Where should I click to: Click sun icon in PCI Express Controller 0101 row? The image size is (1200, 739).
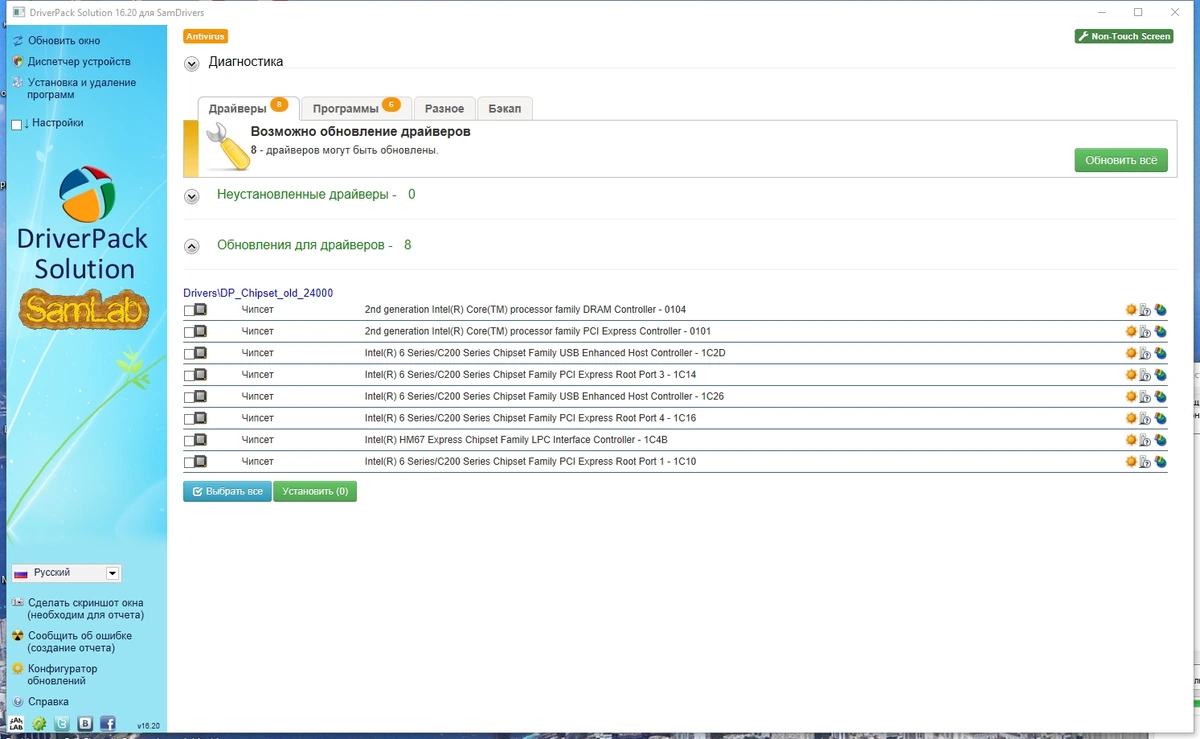point(1131,332)
